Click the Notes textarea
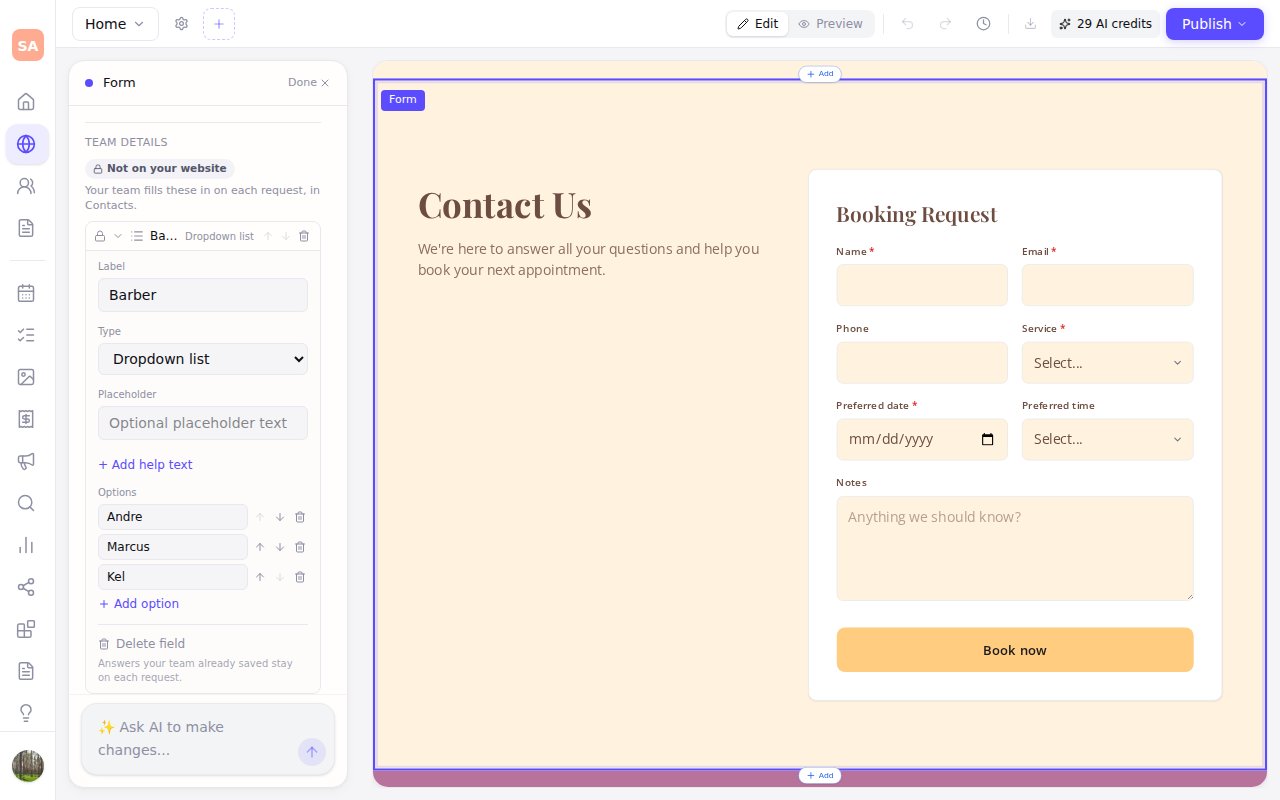The image size is (1280, 800). 1015,549
